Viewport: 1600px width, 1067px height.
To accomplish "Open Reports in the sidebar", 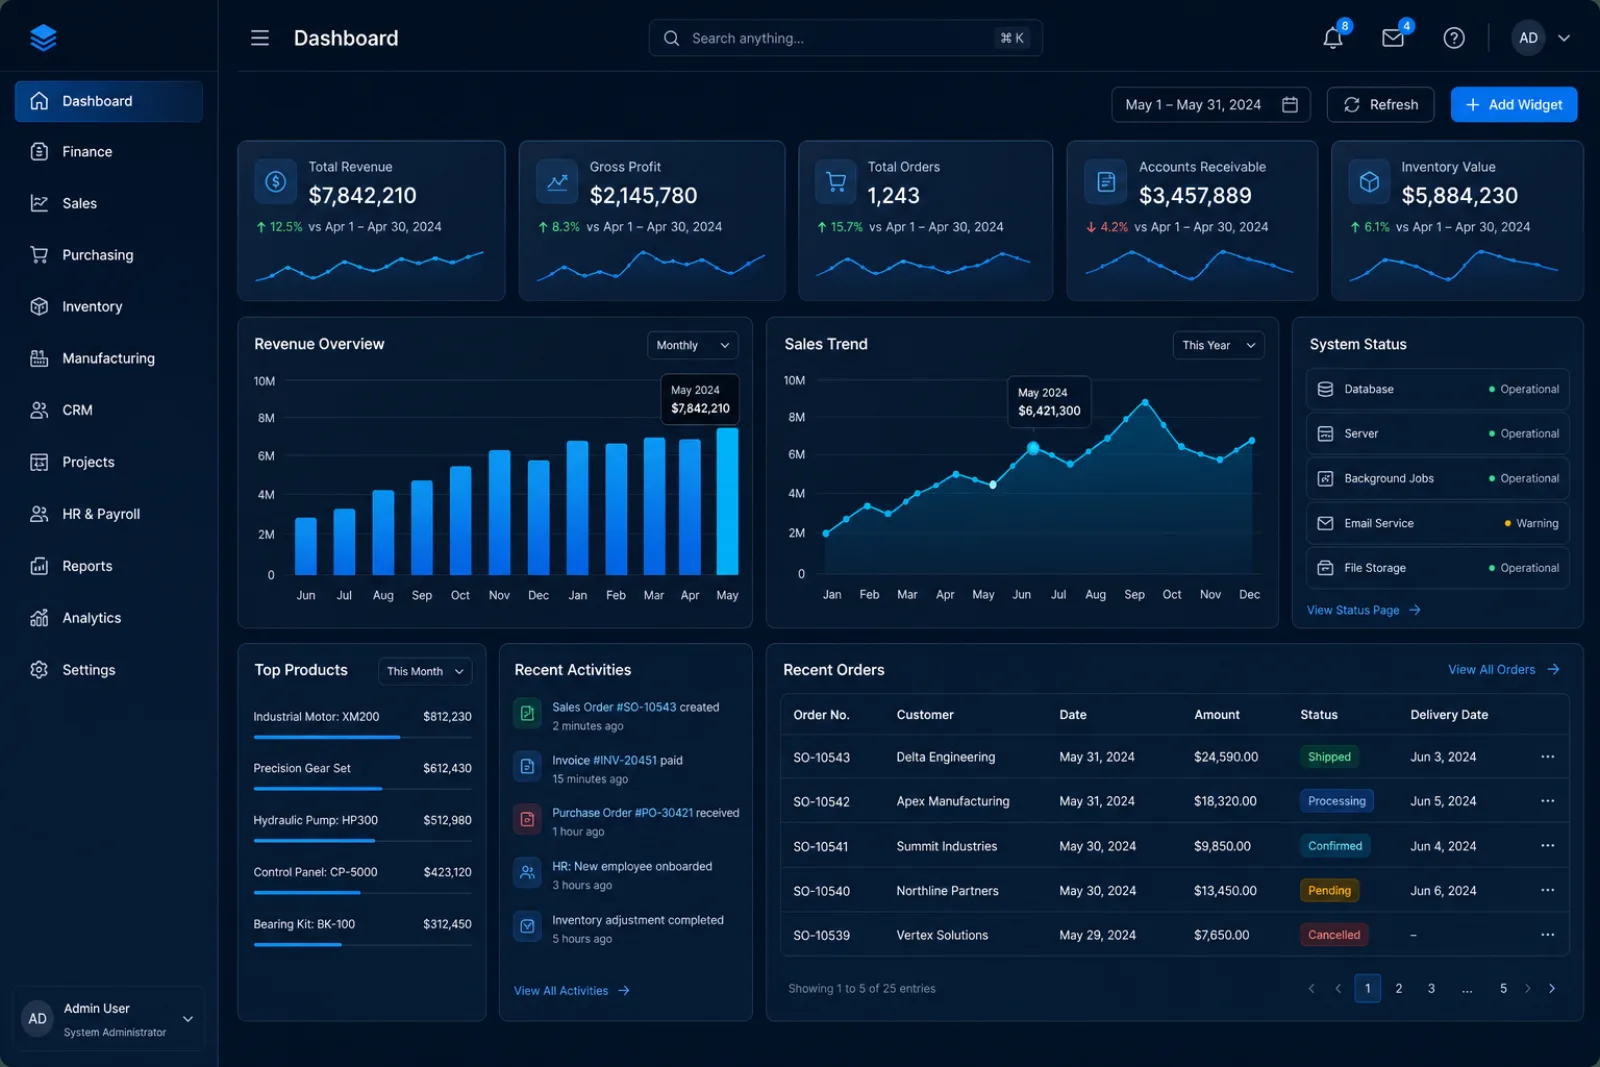I will (109, 566).
